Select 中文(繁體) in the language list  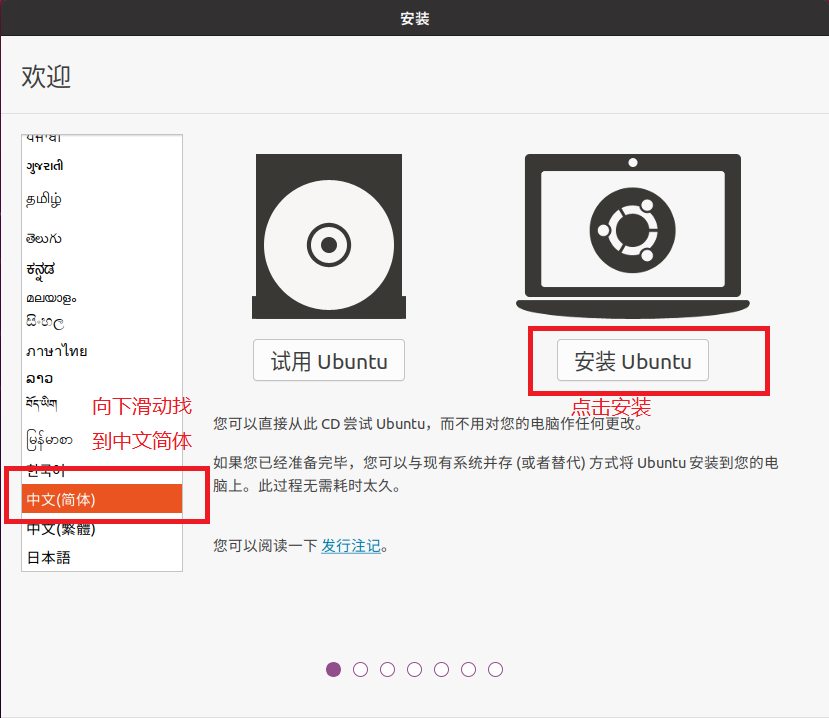102,528
